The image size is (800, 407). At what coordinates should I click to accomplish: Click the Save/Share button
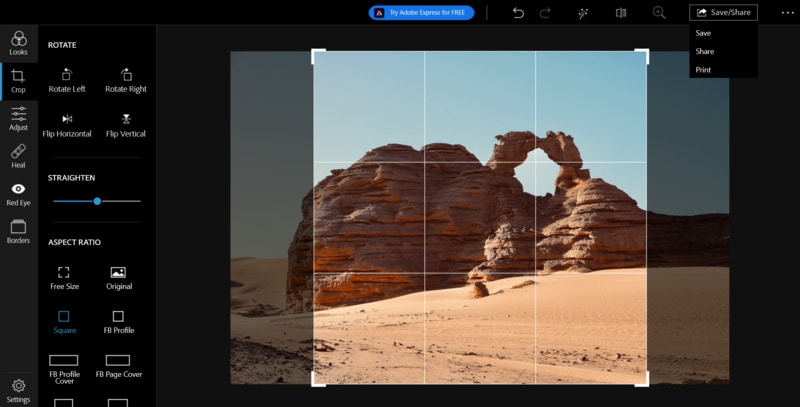[723, 12]
